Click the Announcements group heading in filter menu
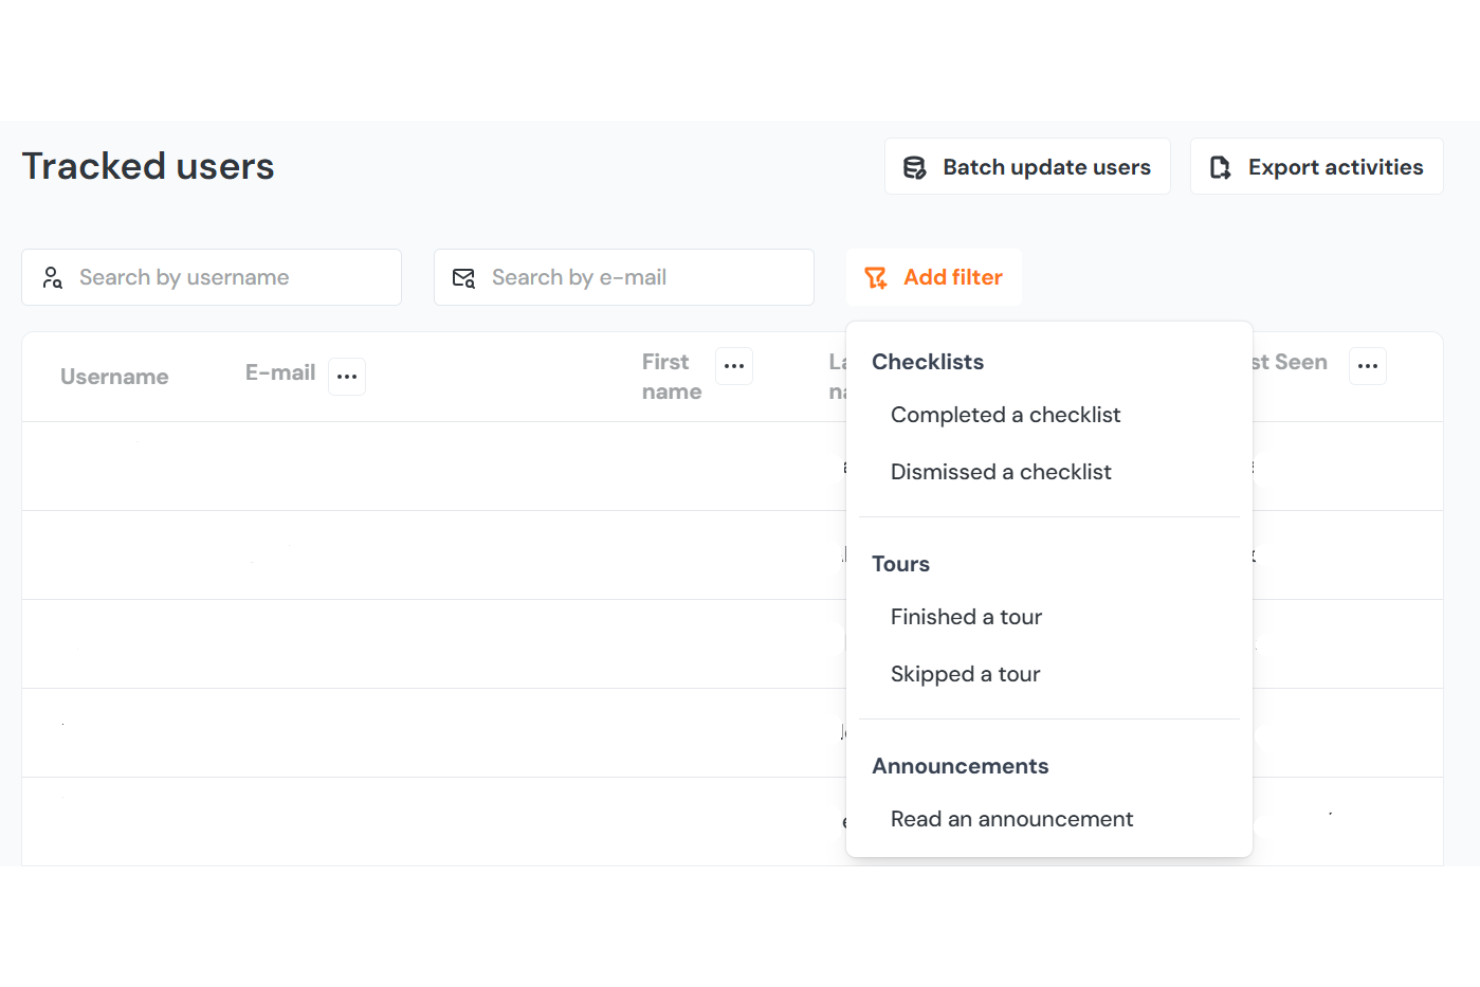1480x987 pixels. (x=960, y=766)
